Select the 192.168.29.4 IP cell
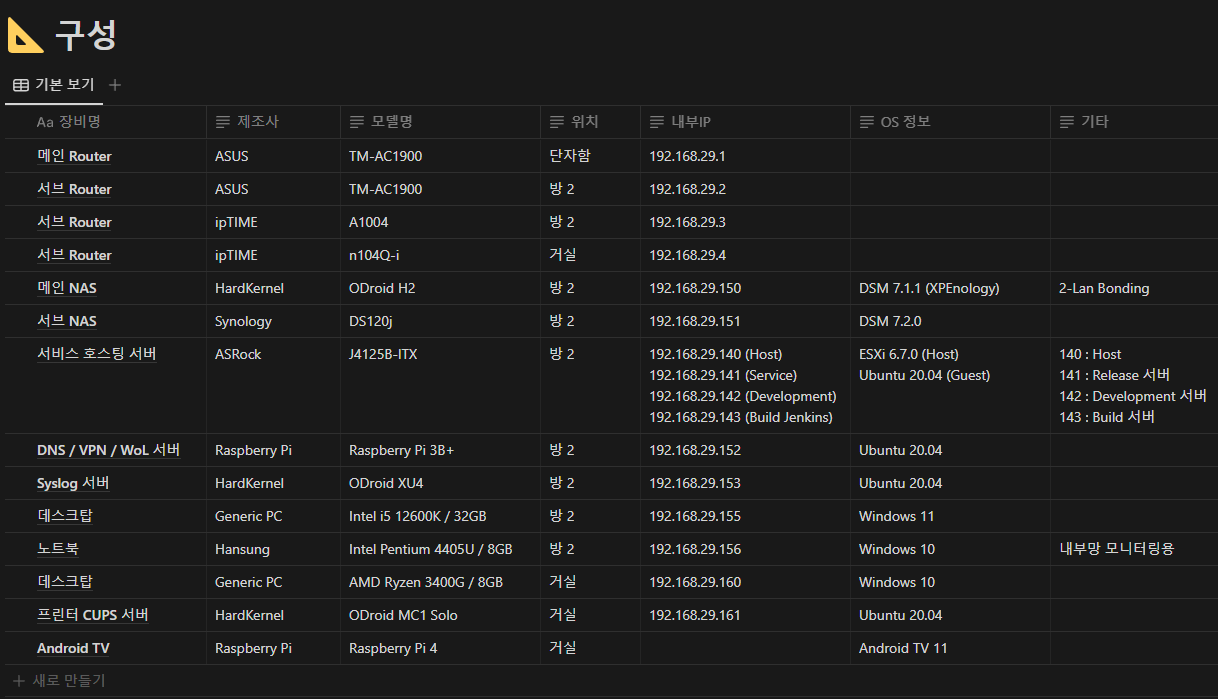 (745, 254)
